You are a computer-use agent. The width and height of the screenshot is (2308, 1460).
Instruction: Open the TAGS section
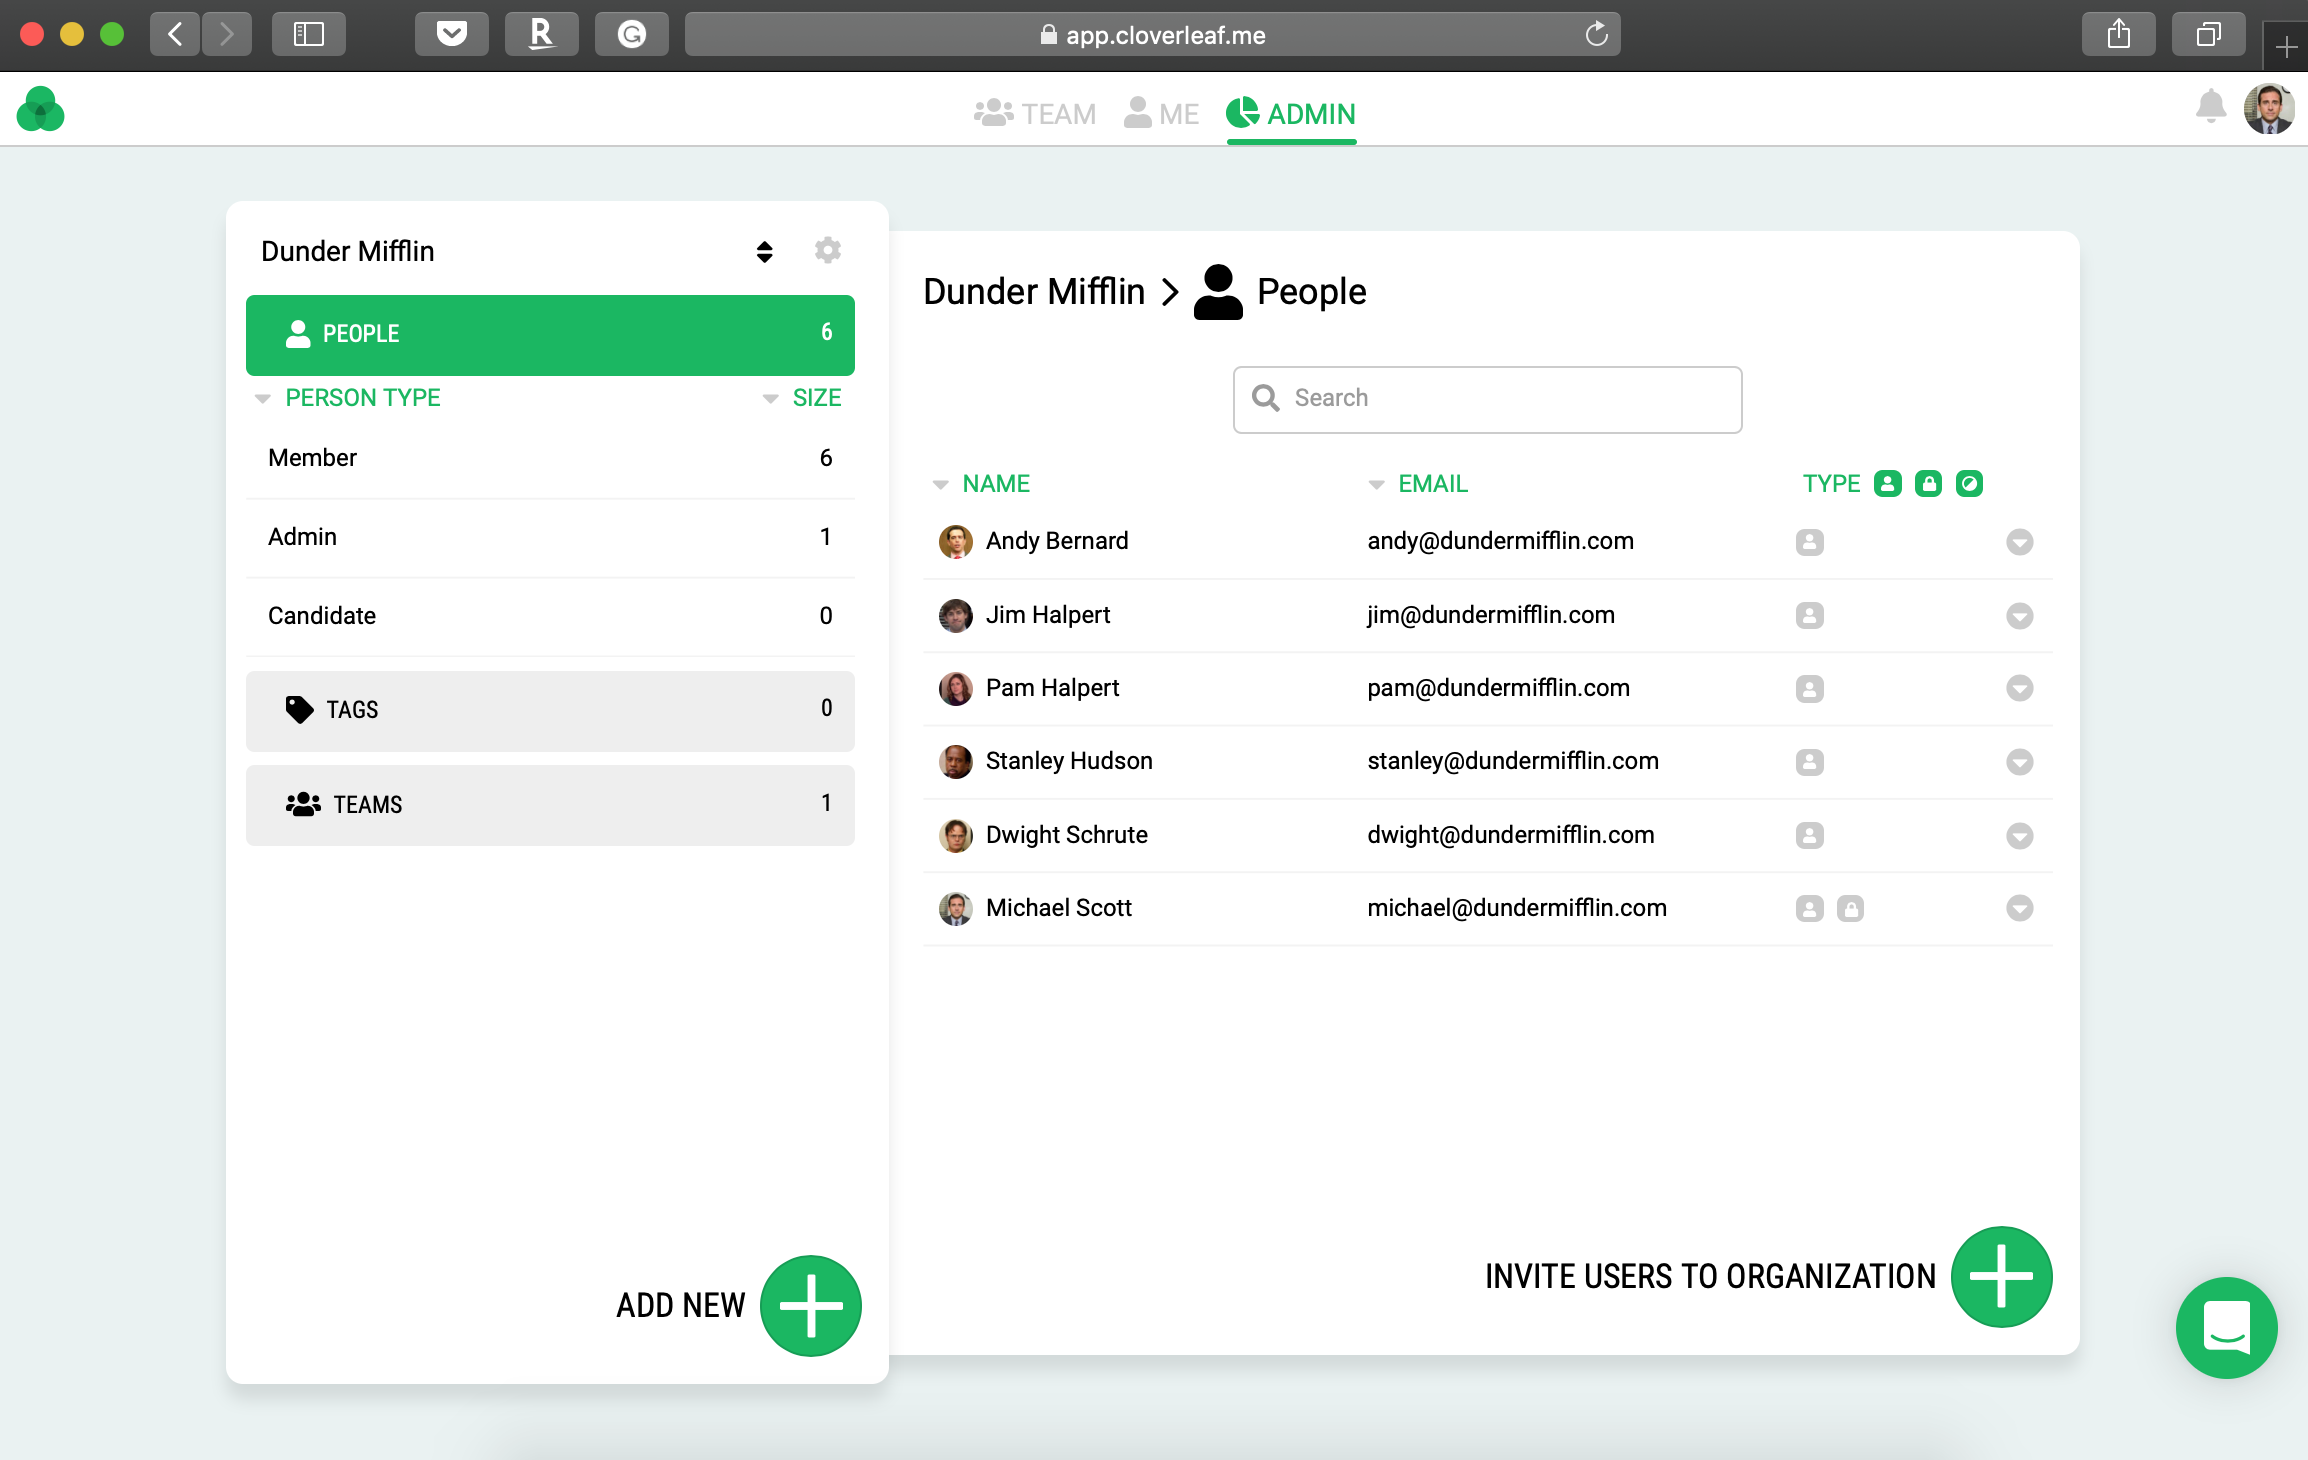[x=550, y=711]
